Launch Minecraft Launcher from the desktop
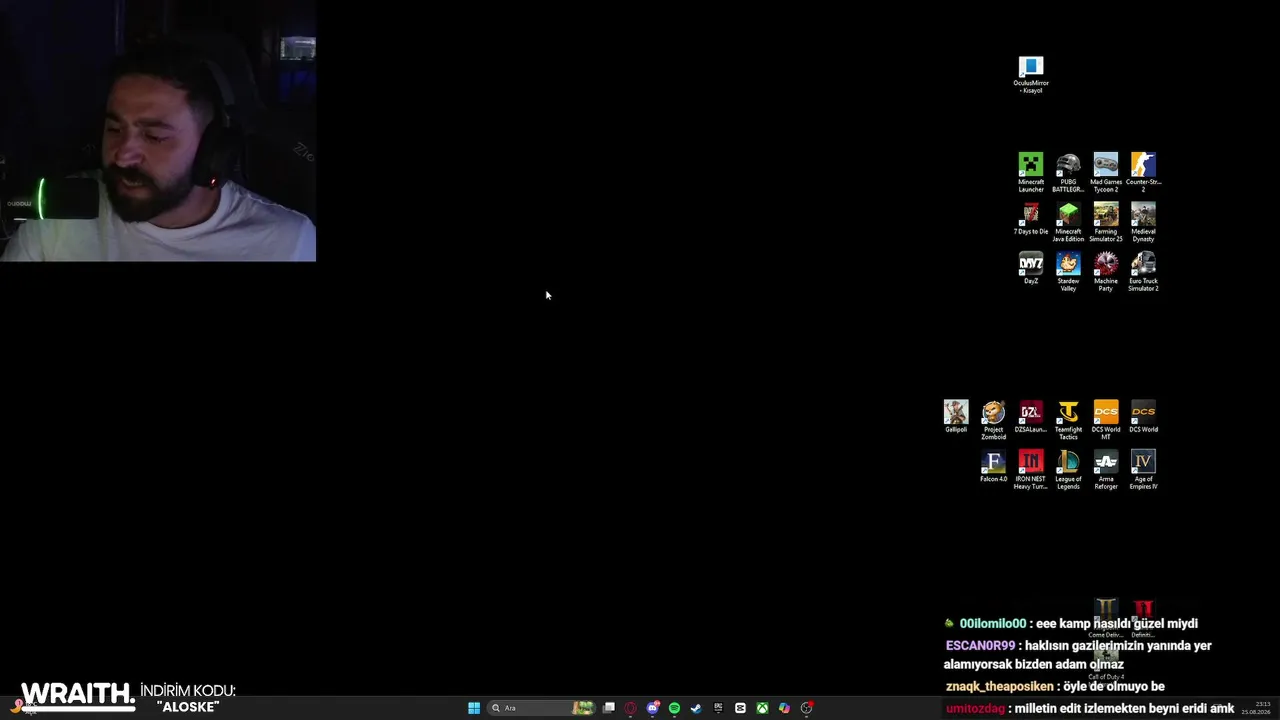 pos(1031,172)
